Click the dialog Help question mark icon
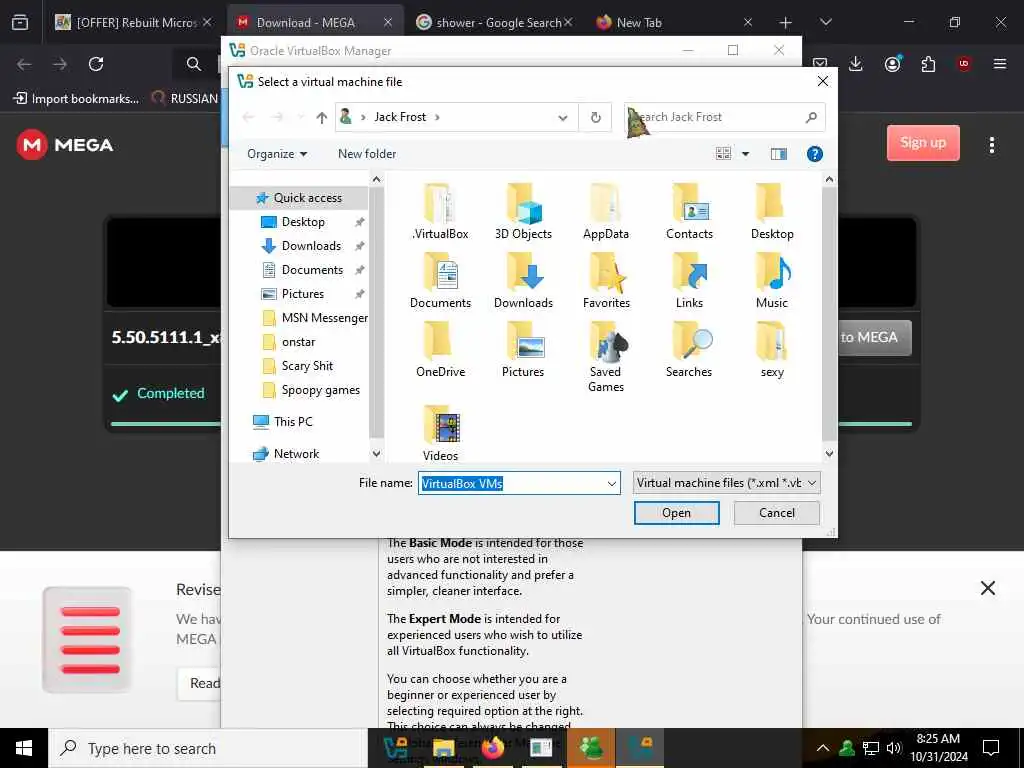The width and height of the screenshot is (1024, 768). [814, 154]
